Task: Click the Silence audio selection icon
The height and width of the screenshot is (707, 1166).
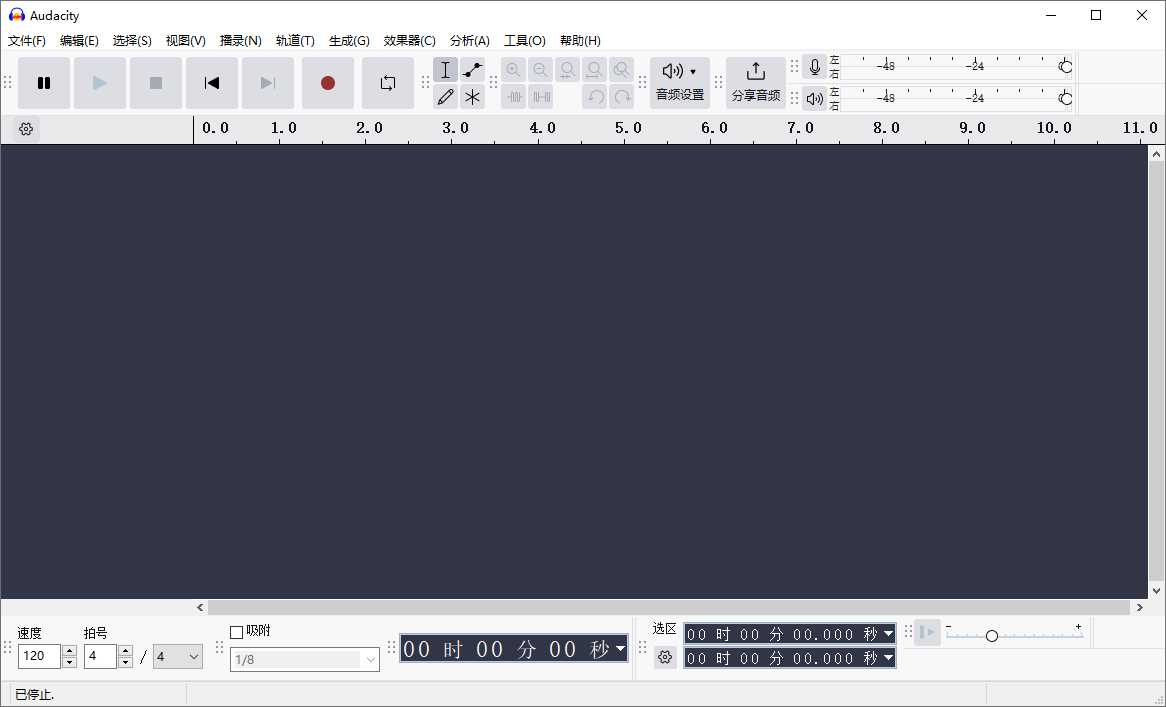Action: pos(540,97)
